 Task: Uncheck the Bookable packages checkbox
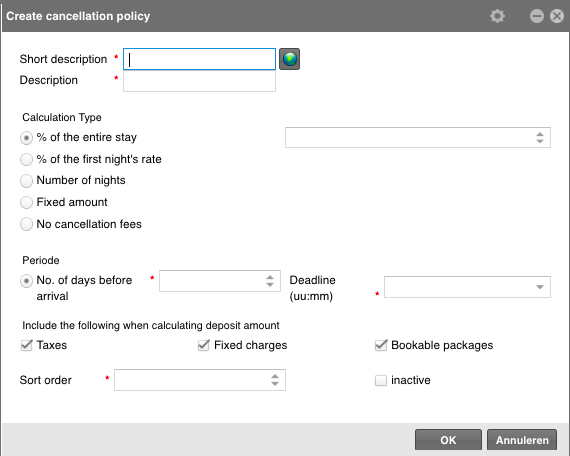pyautogui.click(x=381, y=345)
